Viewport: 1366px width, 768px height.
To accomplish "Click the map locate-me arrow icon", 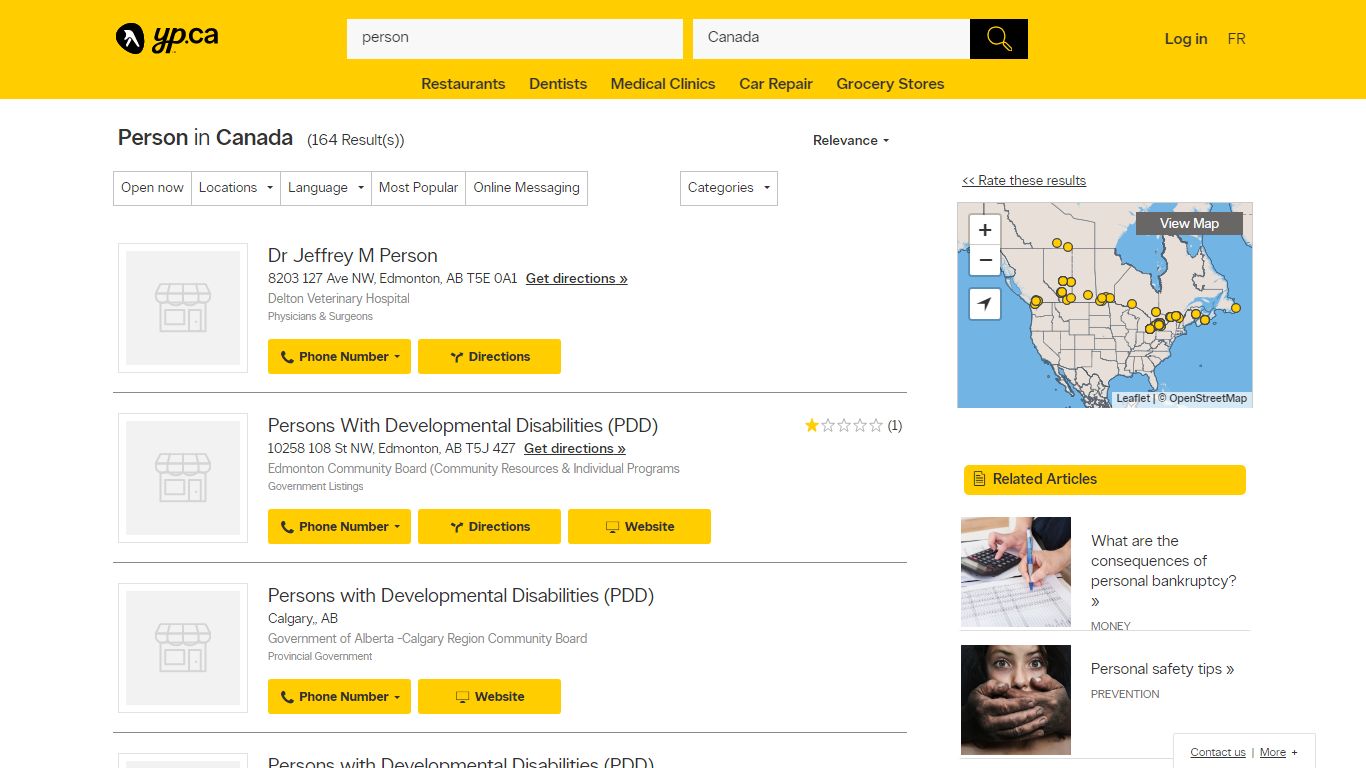I will click(x=985, y=304).
